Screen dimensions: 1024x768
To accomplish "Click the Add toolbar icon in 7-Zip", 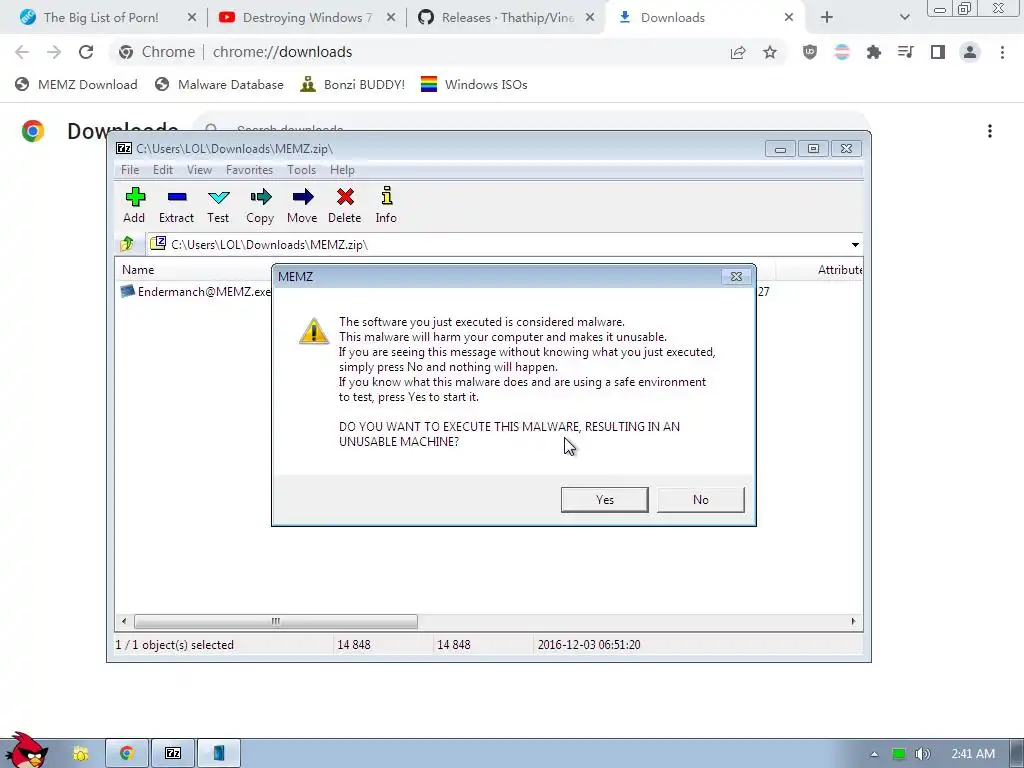I will 135,205.
